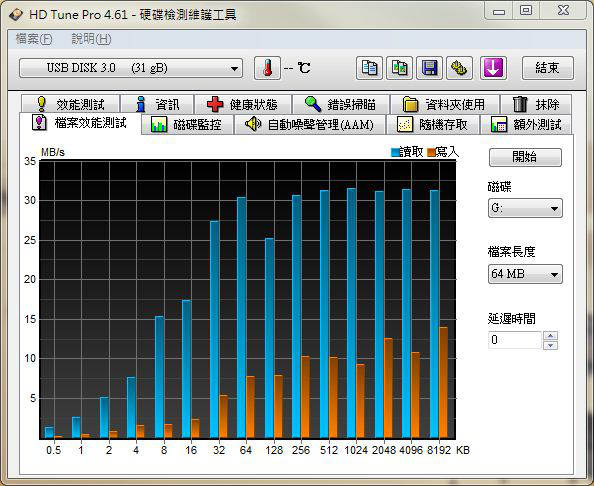Select the 自動噪聲管理(AAM) tab

310,125
